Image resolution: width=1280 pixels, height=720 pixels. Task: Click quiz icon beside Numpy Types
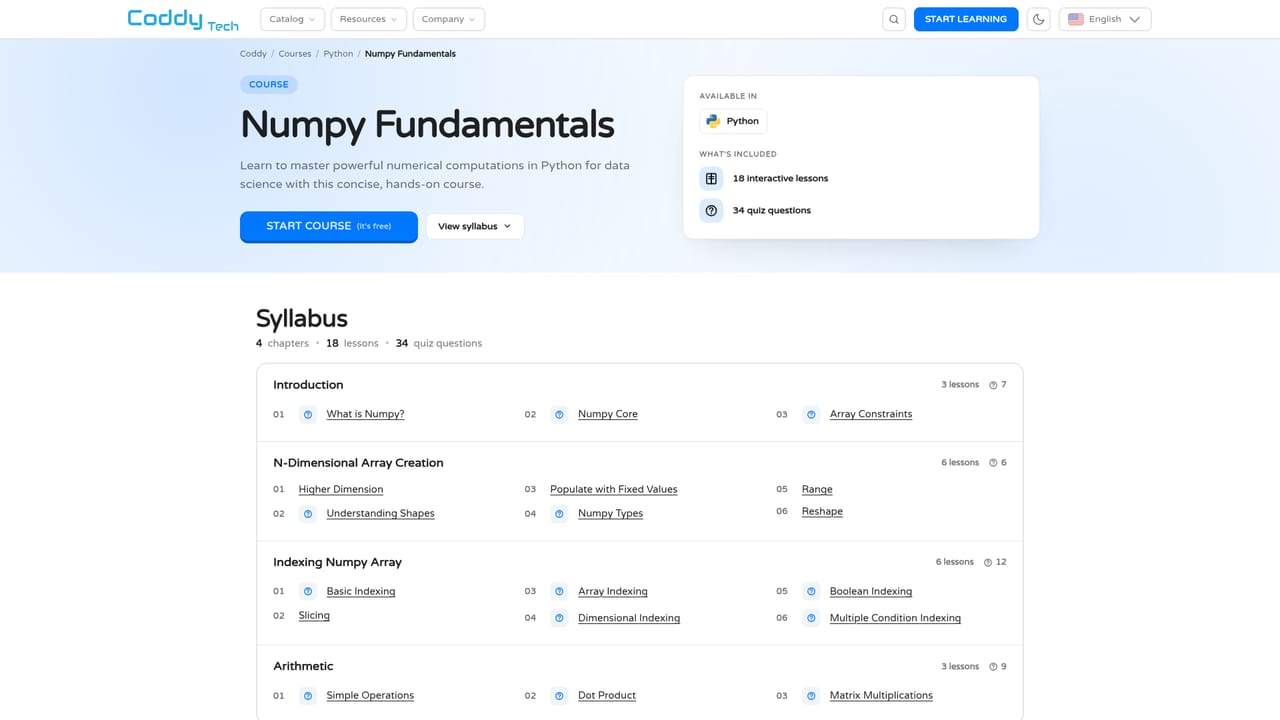[559, 514]
